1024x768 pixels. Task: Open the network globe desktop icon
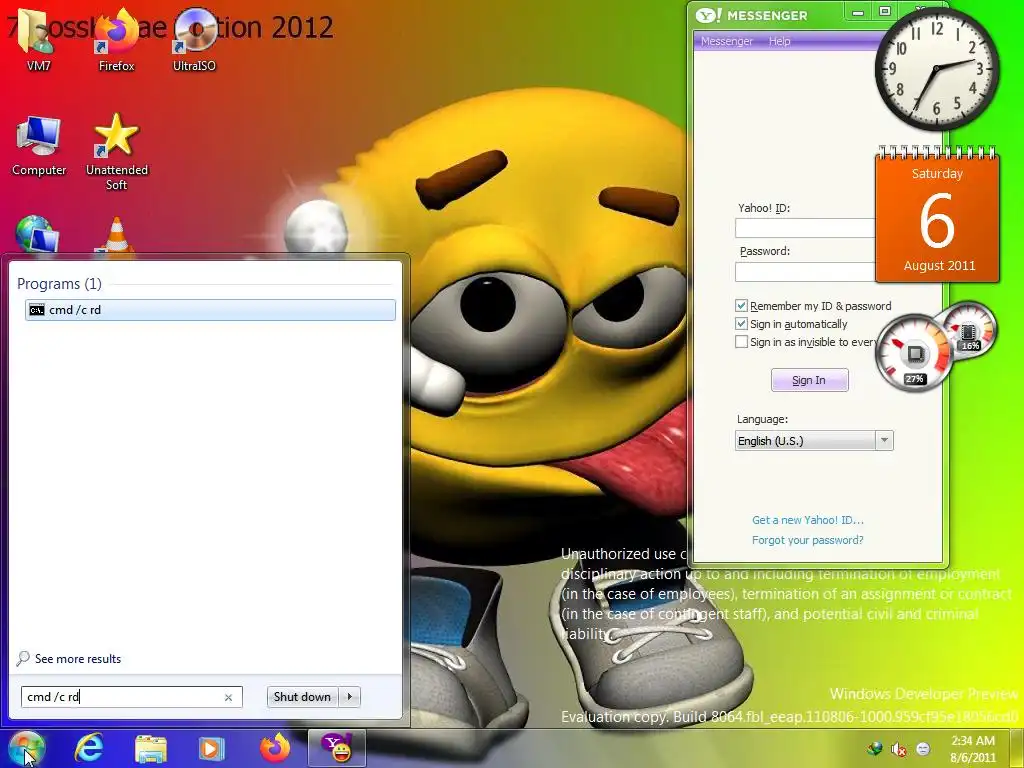pyautogui.click(x=36, y=234)
